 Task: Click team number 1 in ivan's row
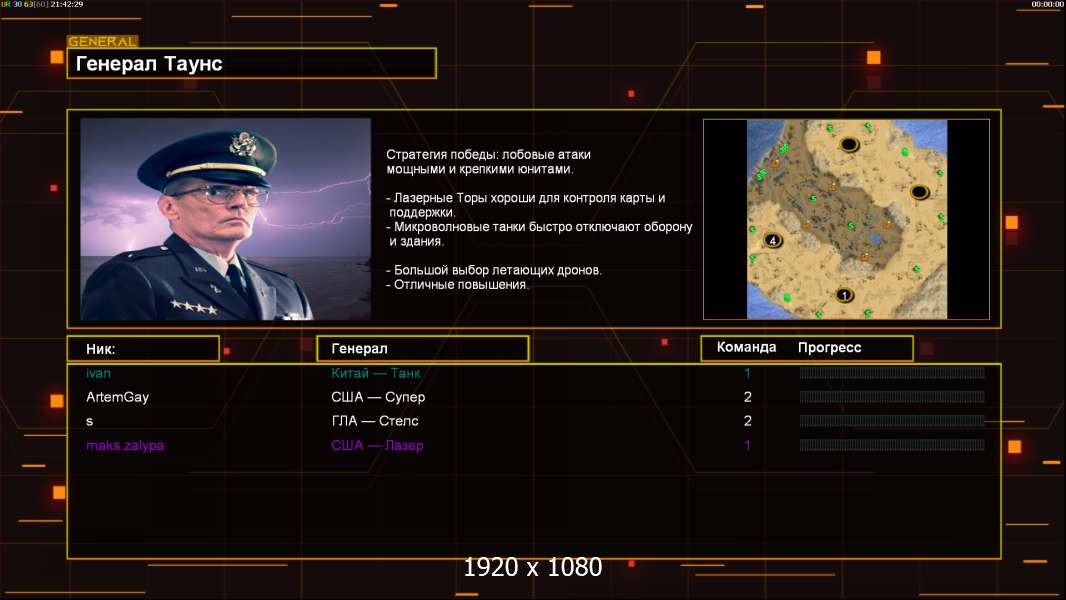(x=747, y=373)
